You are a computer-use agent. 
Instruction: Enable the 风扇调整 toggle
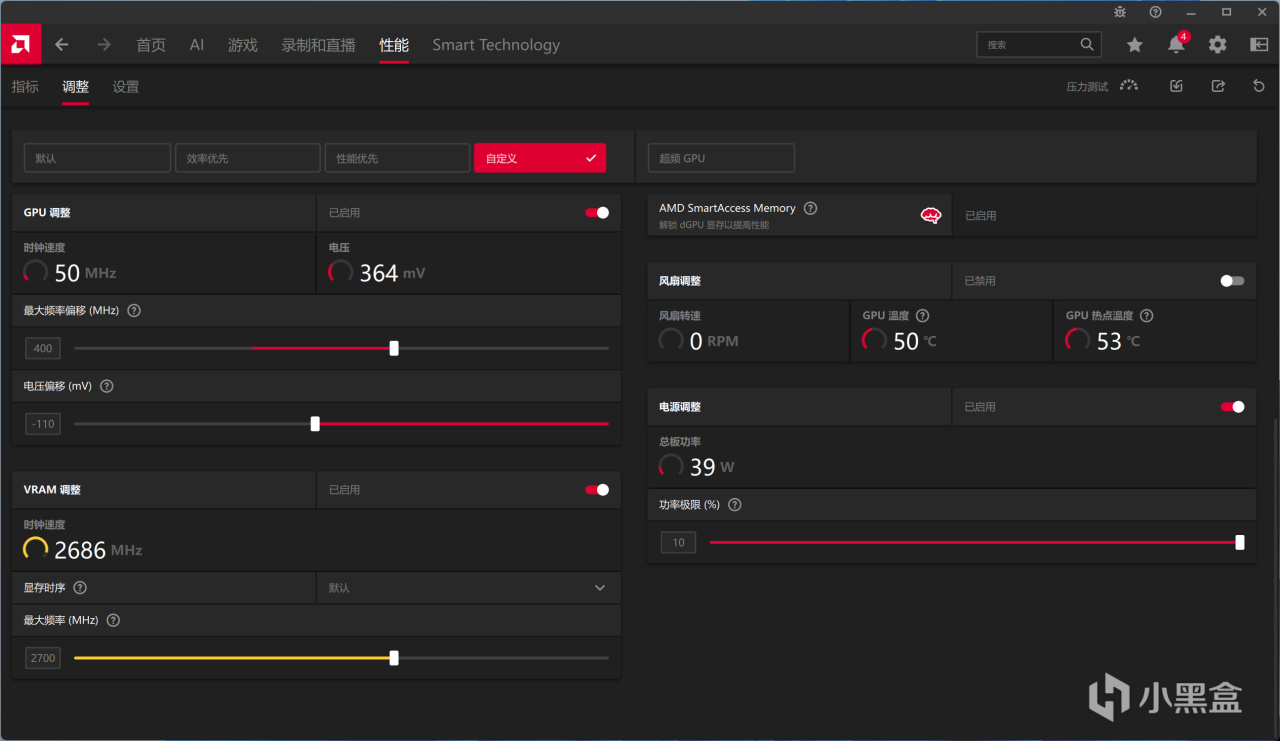[x=1233, y=281]
